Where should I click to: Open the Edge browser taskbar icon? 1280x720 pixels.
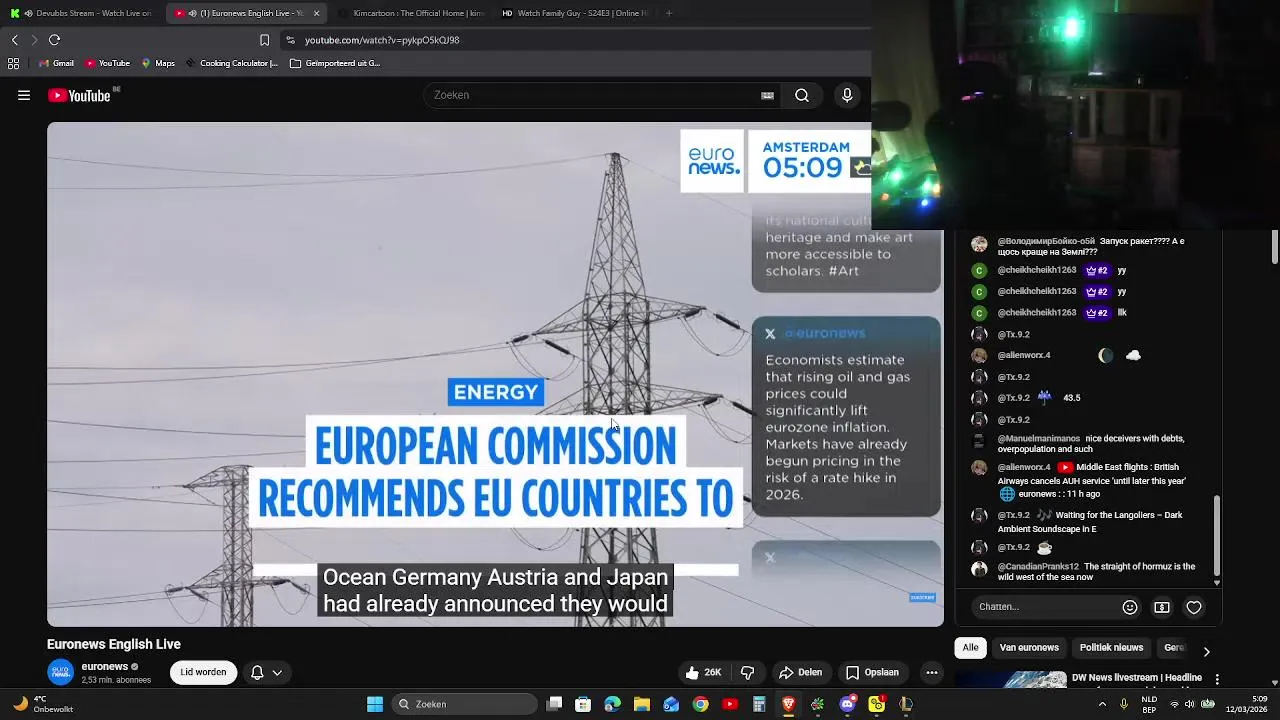click(612, 704)
